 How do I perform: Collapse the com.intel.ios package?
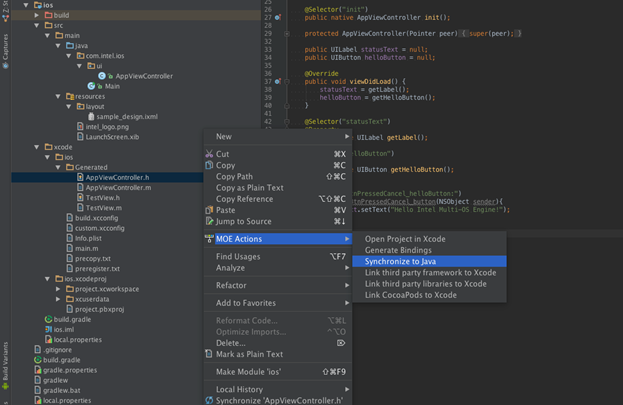pyautogui.click(x=69, y=56)
